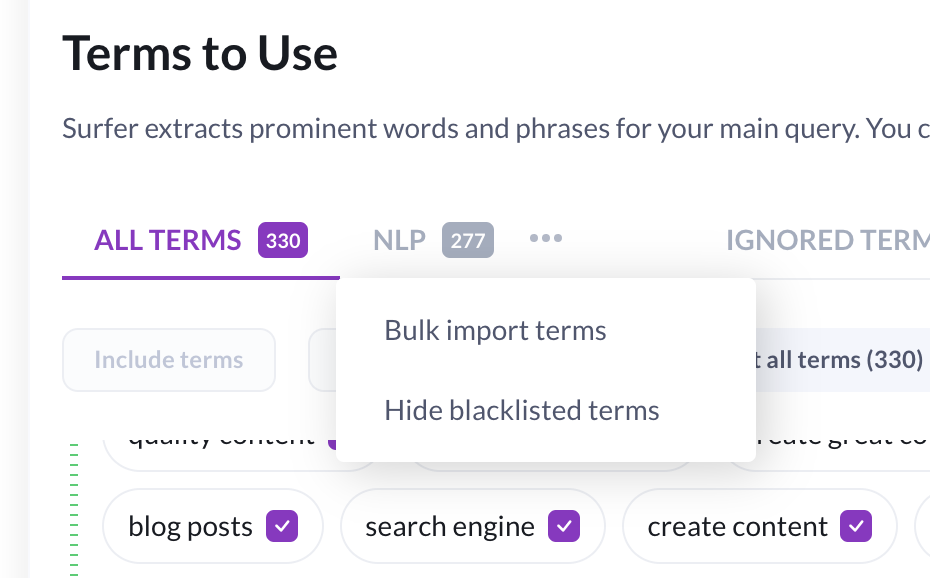Select Bulk import terms

495,330
